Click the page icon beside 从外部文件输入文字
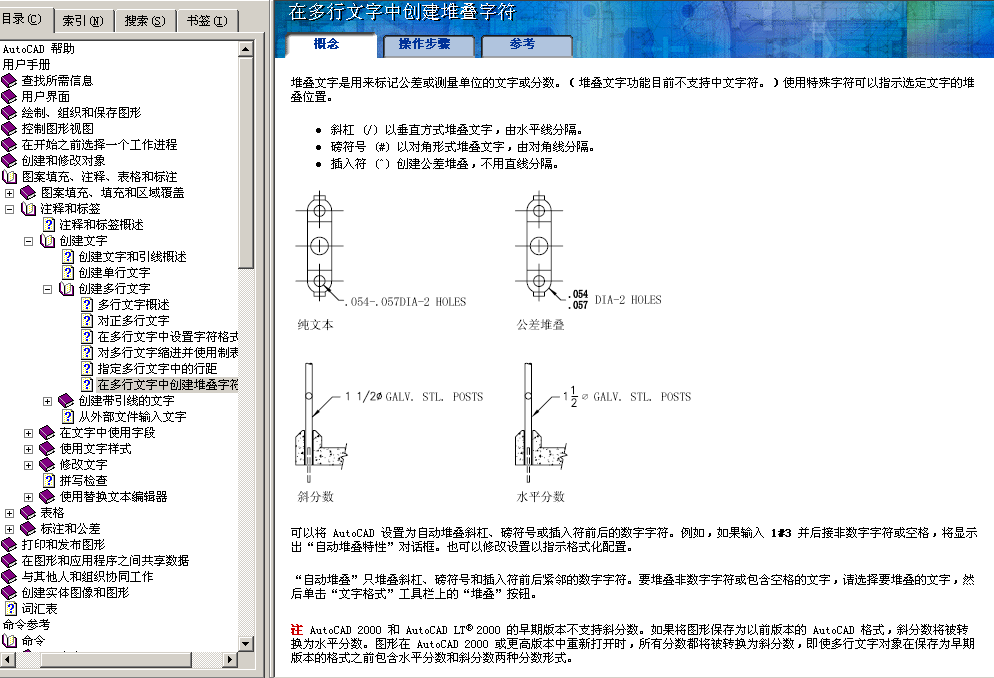Viewport: 994px width, 678px height. click(68, 417)
